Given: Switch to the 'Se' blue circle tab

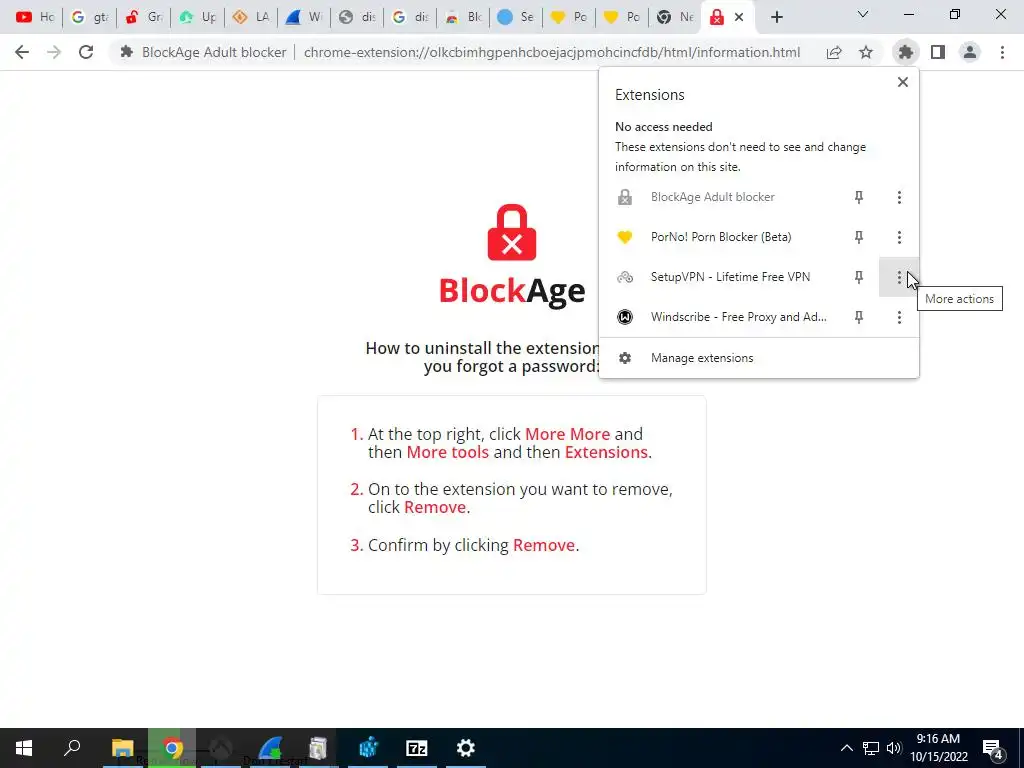Looking at the screenshot, I should 516,17.
